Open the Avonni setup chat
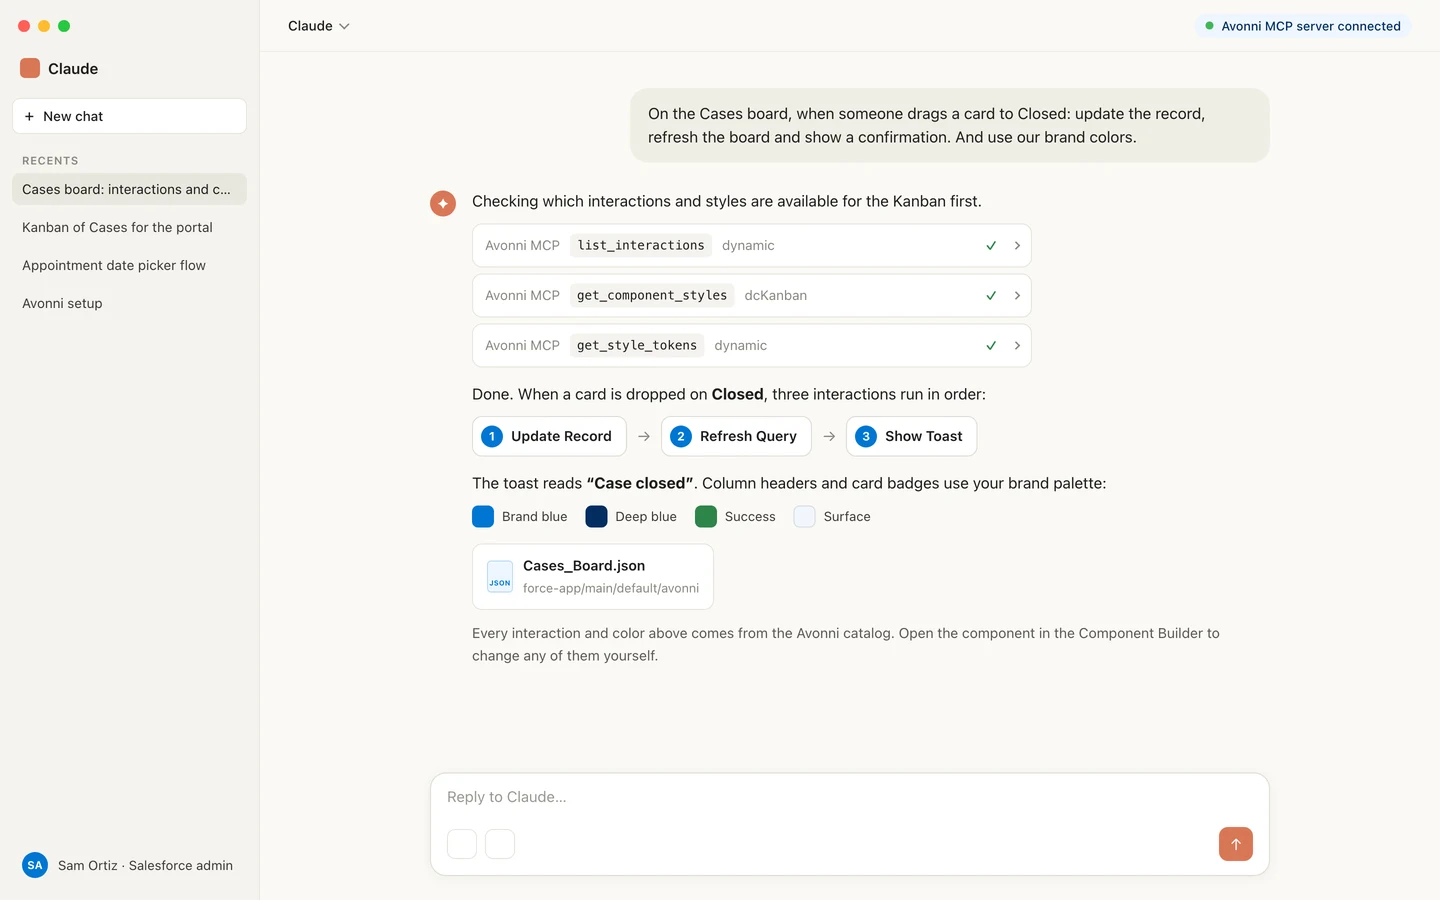 tap(129, 303)
